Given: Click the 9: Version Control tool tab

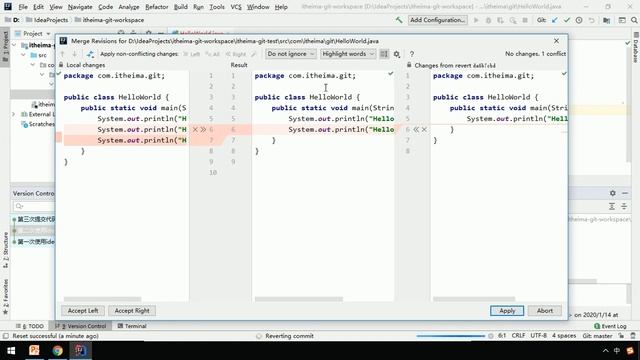Looking at the screenshot, I should (x=80, y=326).
